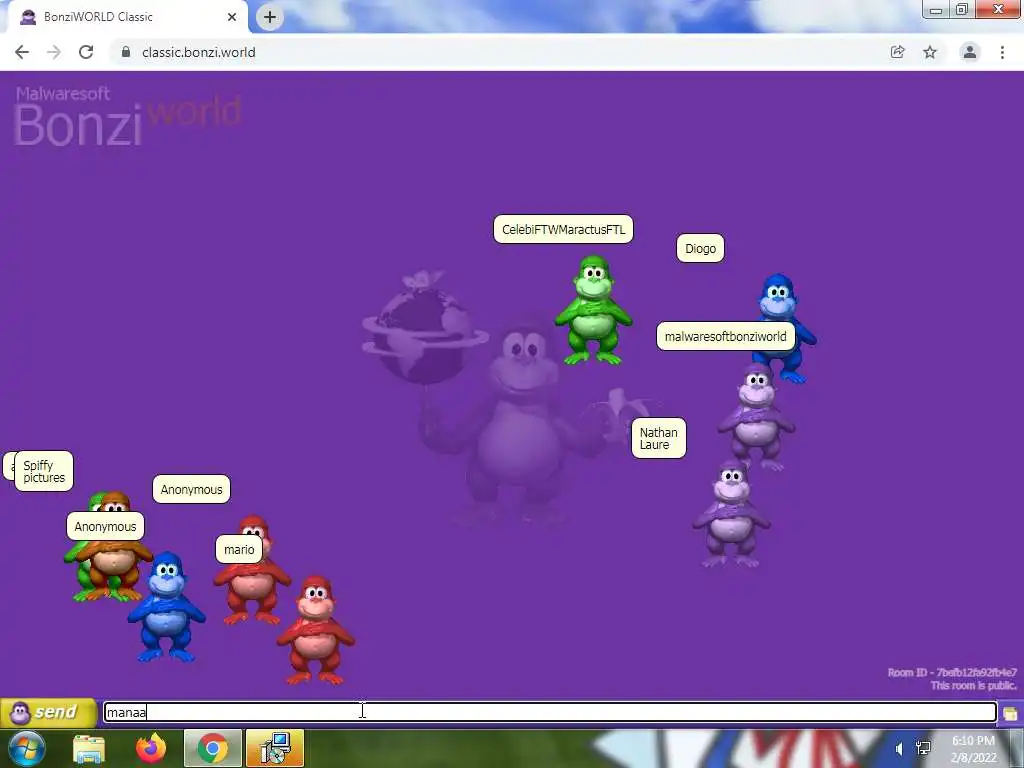Open the Chrome profile icon

click(970, 52)
